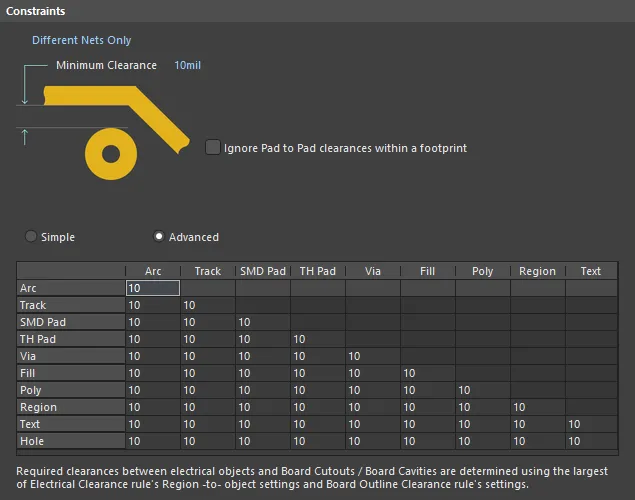Screen dimensions: 635x500
Task: Select the Via row header
Action: tap(70, 356)
